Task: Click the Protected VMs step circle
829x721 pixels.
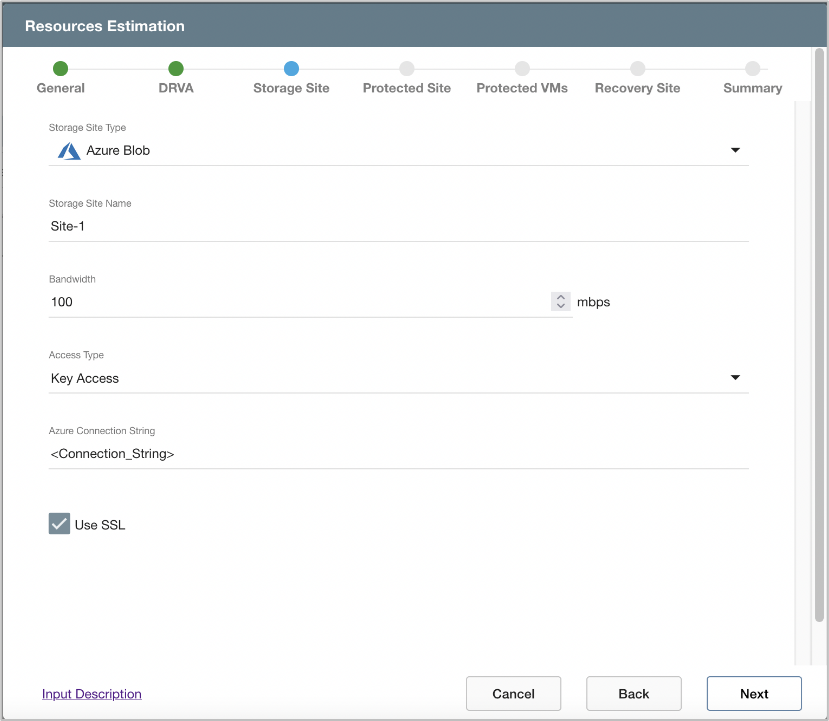Action: (x=522, y=68)
